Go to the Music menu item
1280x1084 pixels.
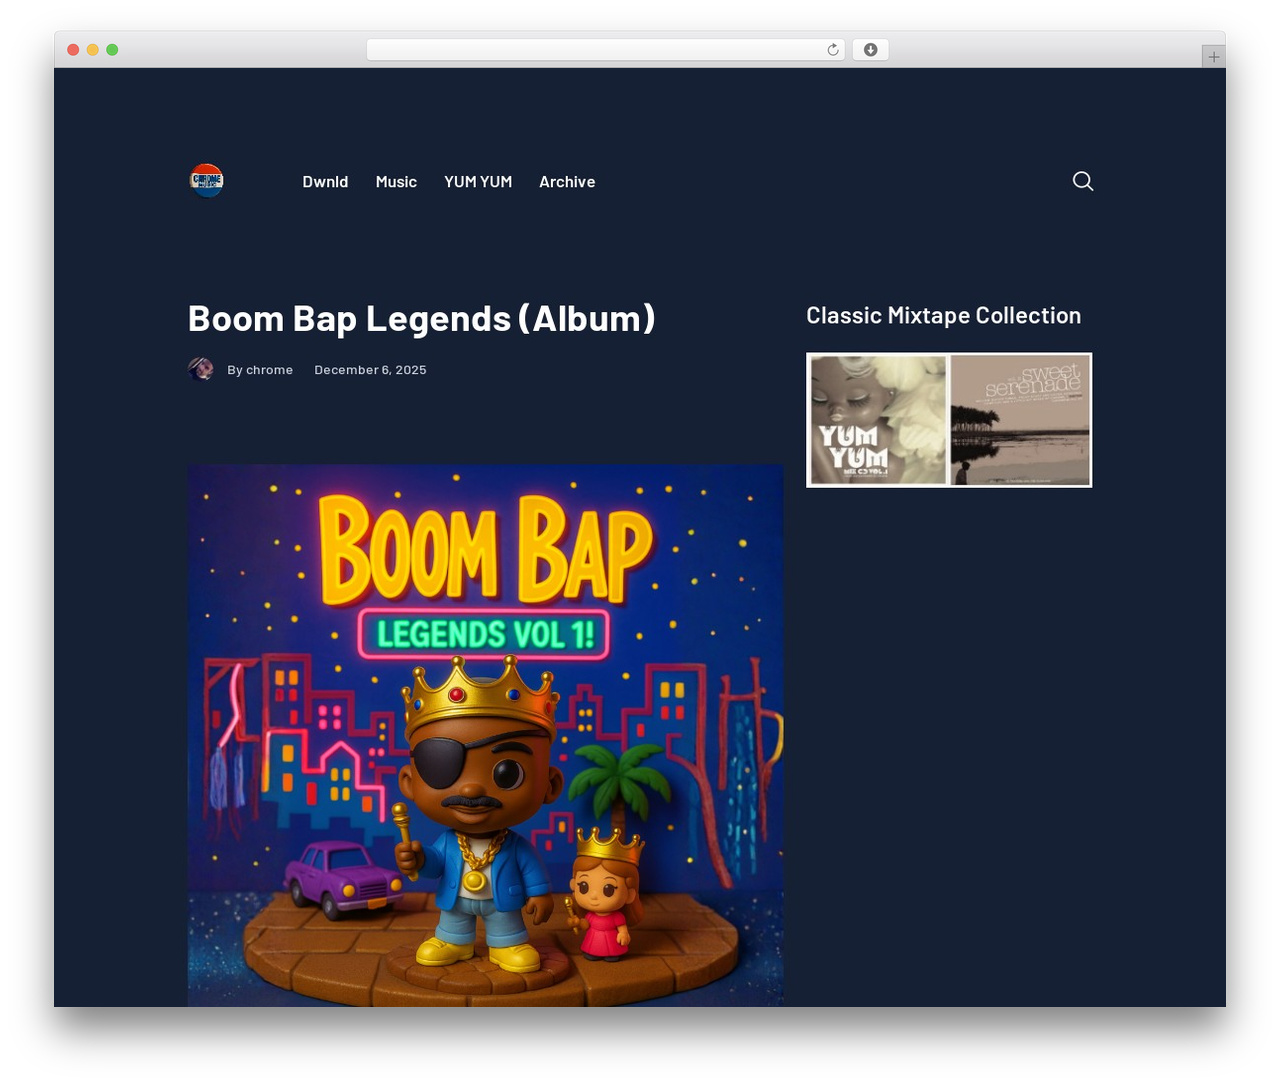pos(396,182)
